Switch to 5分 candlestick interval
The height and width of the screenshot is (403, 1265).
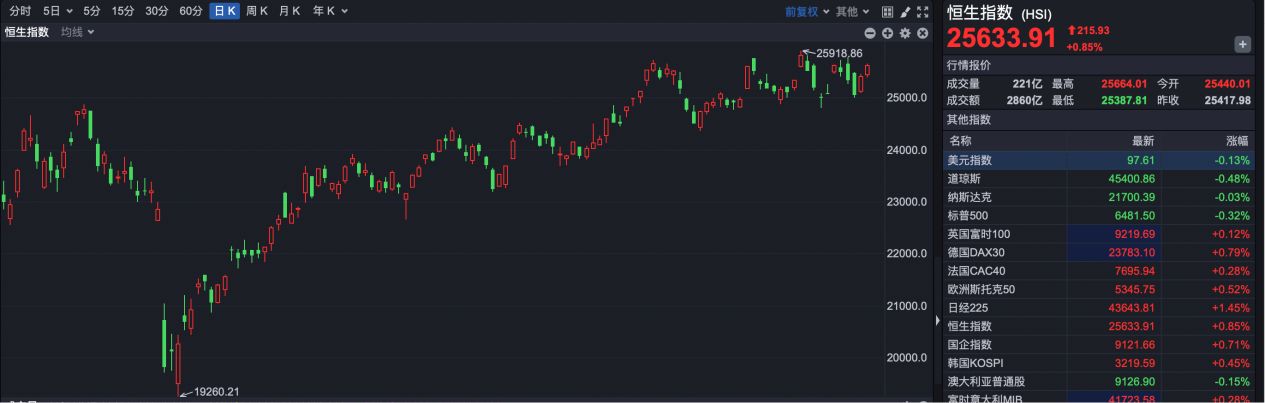click(x=92, y=11)
